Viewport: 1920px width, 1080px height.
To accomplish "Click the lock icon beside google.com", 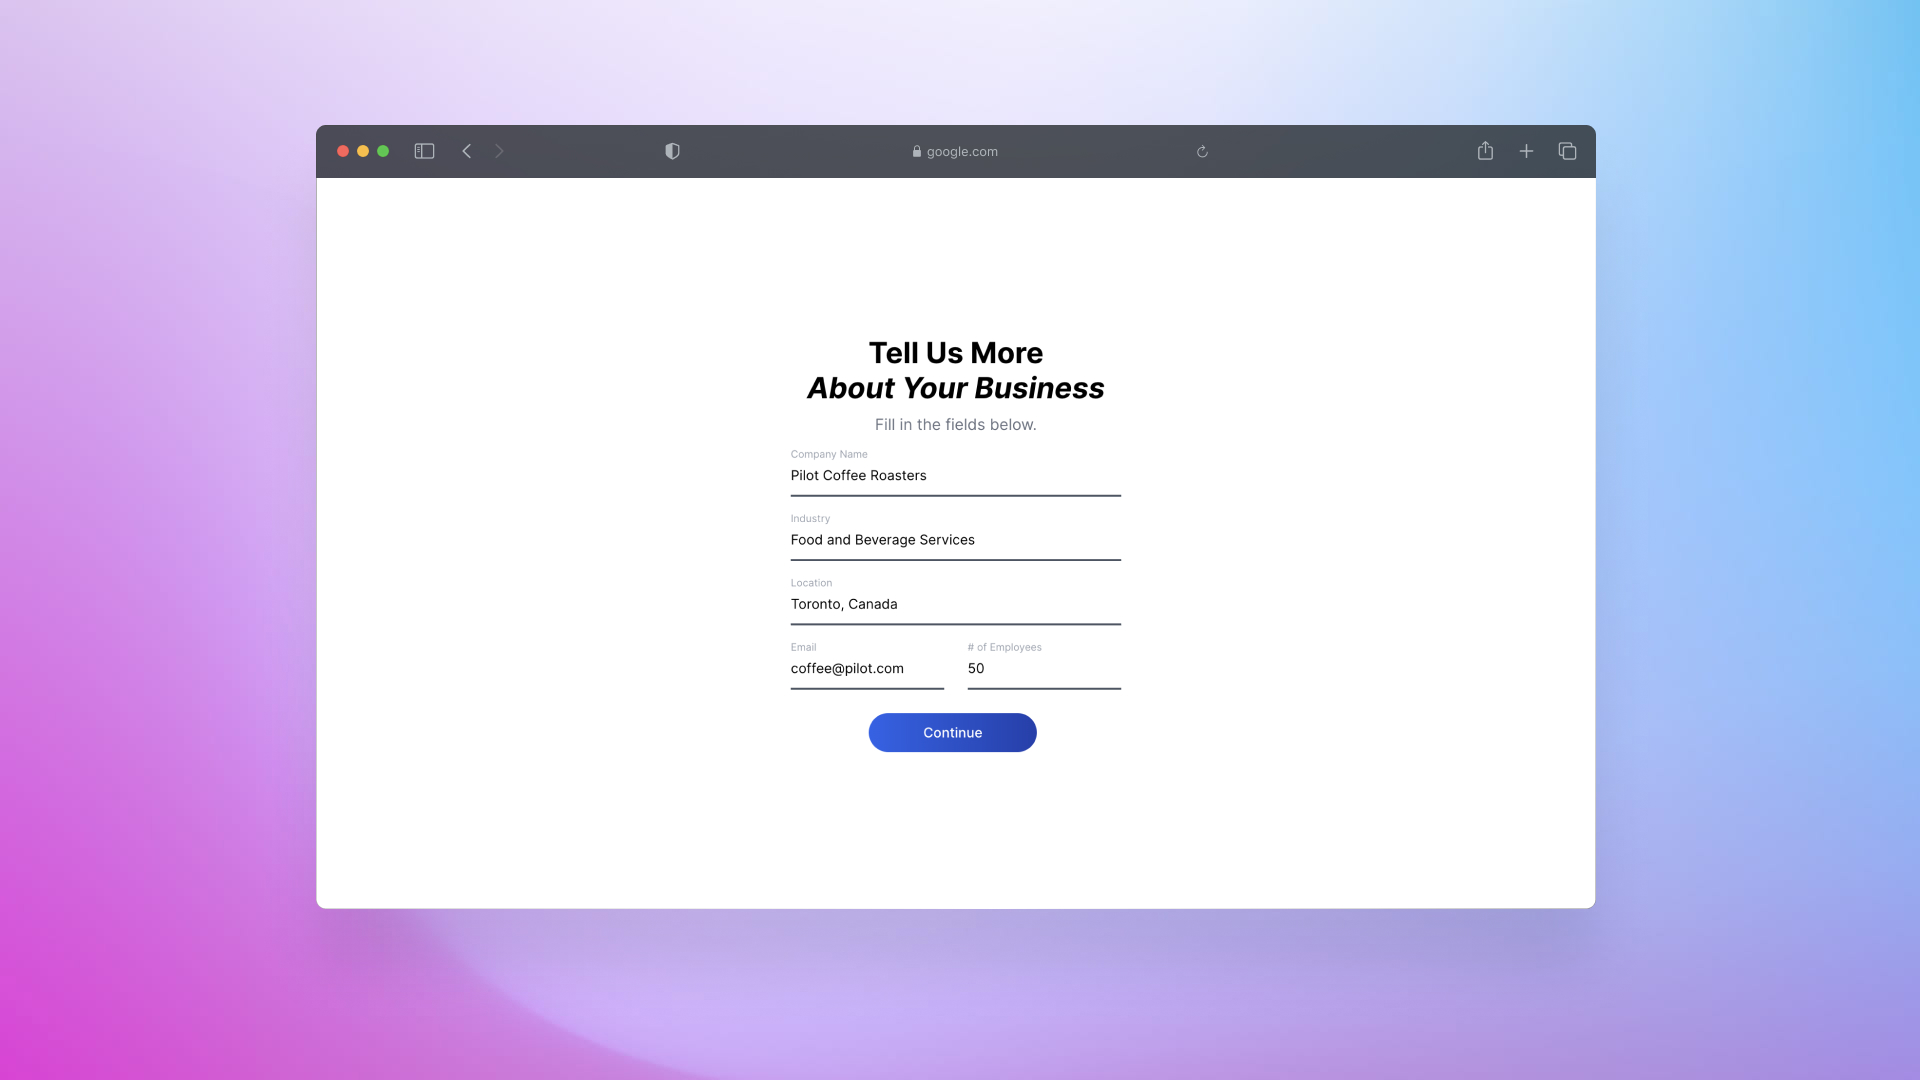I will point(916,152).
